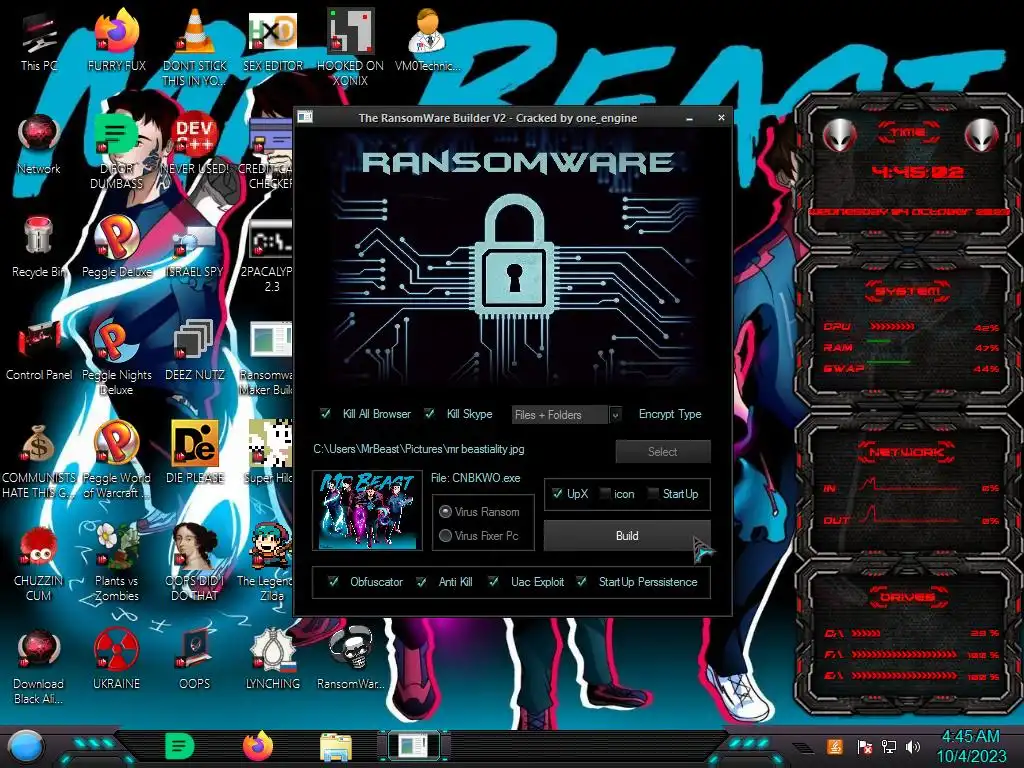Click the TIME widget panel on right
This screenshot has height=768, width=1024.
908,170
